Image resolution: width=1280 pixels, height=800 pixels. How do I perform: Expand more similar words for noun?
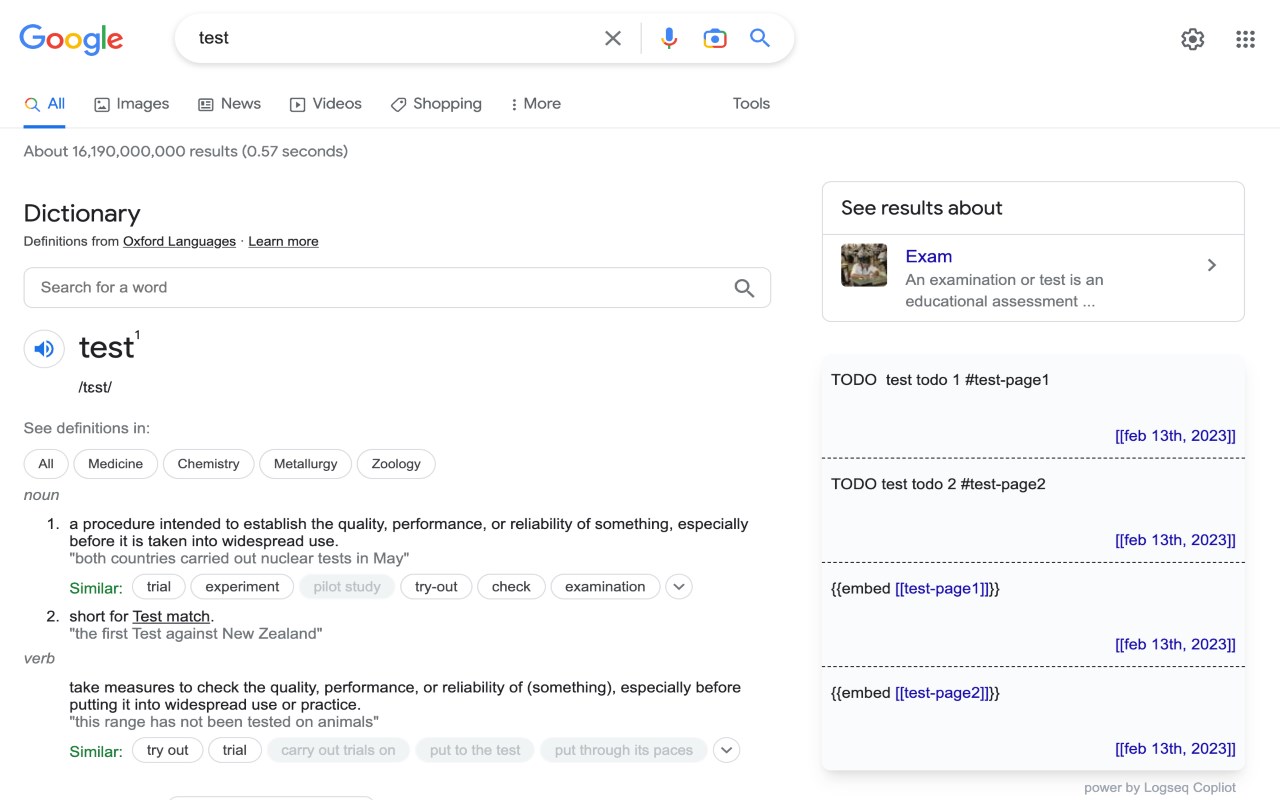pos(679,587)
